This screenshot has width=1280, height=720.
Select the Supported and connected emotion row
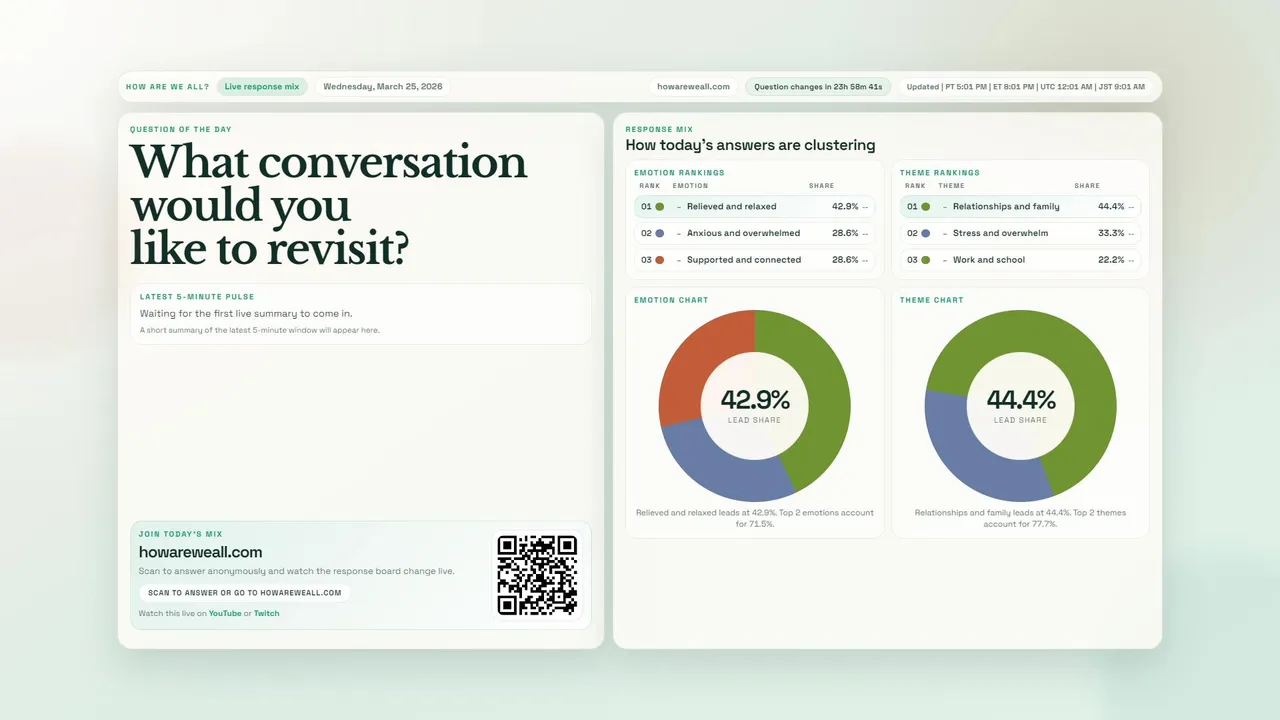point(754,260)
